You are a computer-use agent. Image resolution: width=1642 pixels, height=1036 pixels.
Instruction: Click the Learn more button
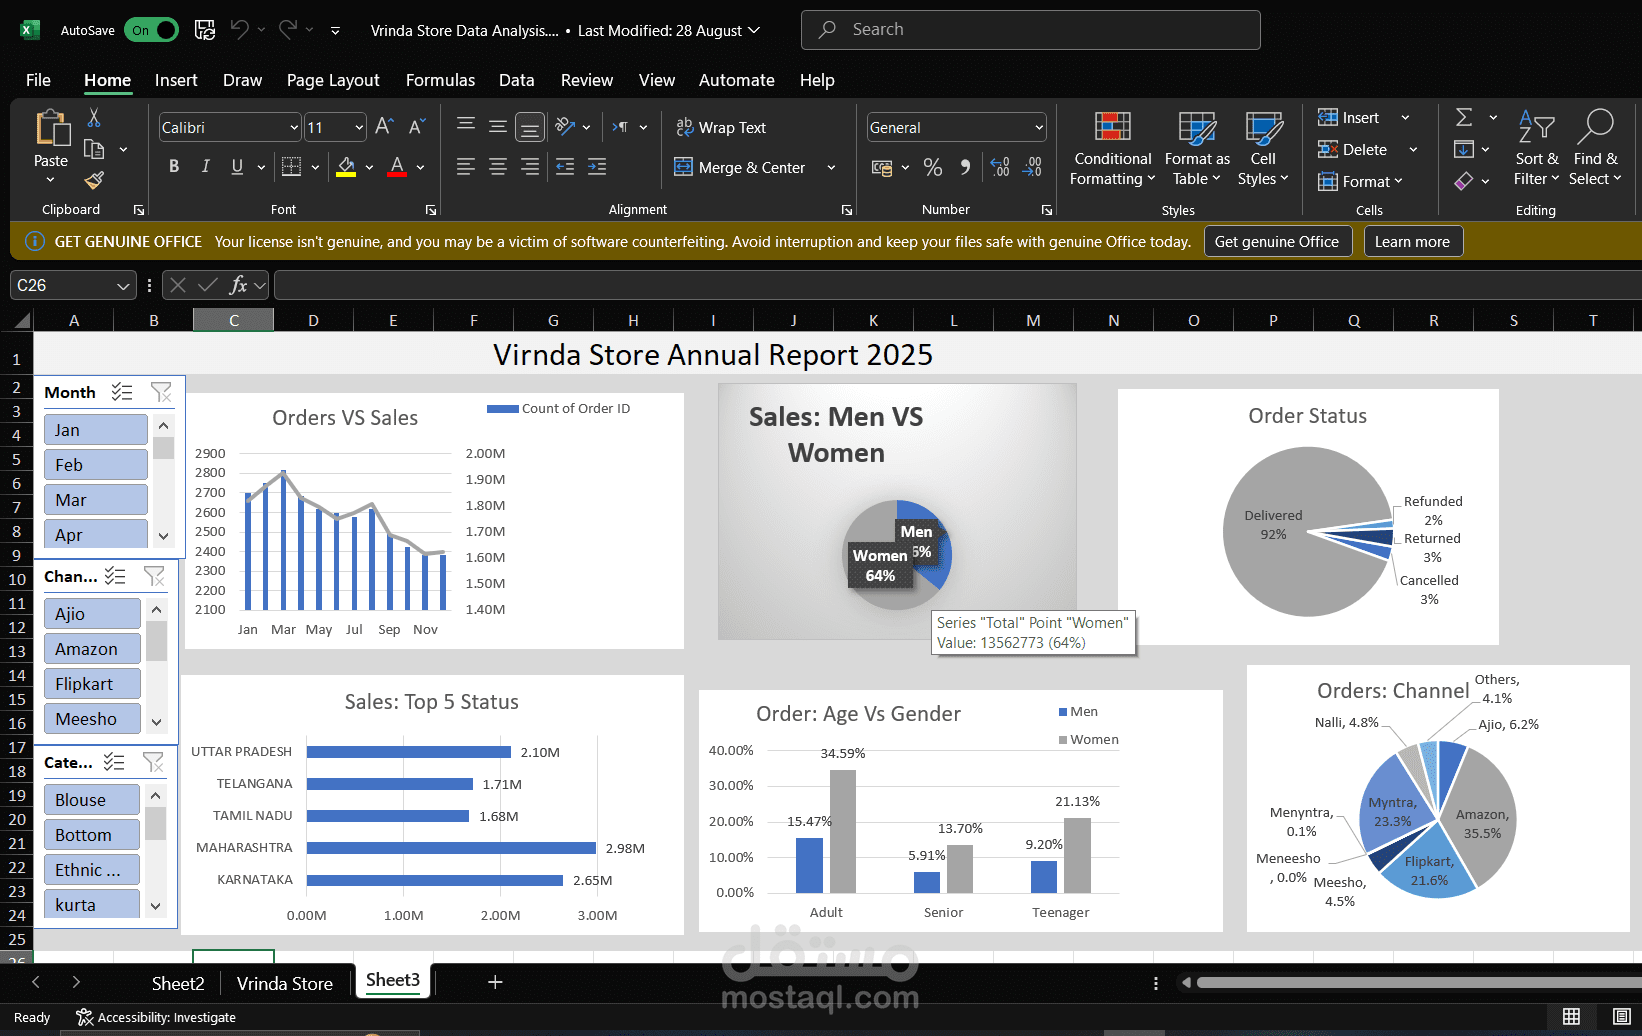pyautogui.click(x=1412, y=241)
